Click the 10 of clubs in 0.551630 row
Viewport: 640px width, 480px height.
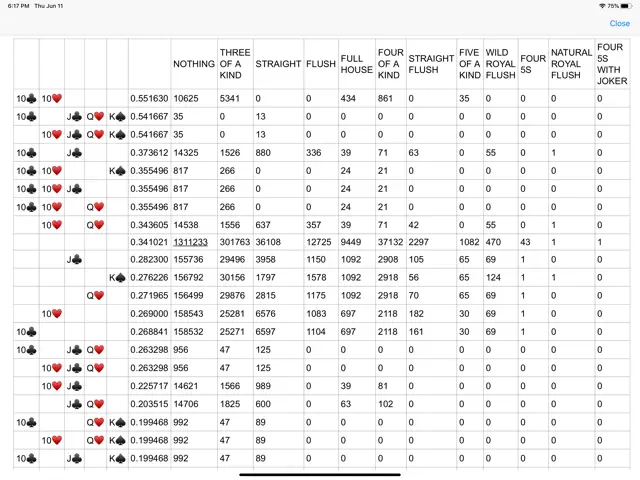(x=26, y=98)
